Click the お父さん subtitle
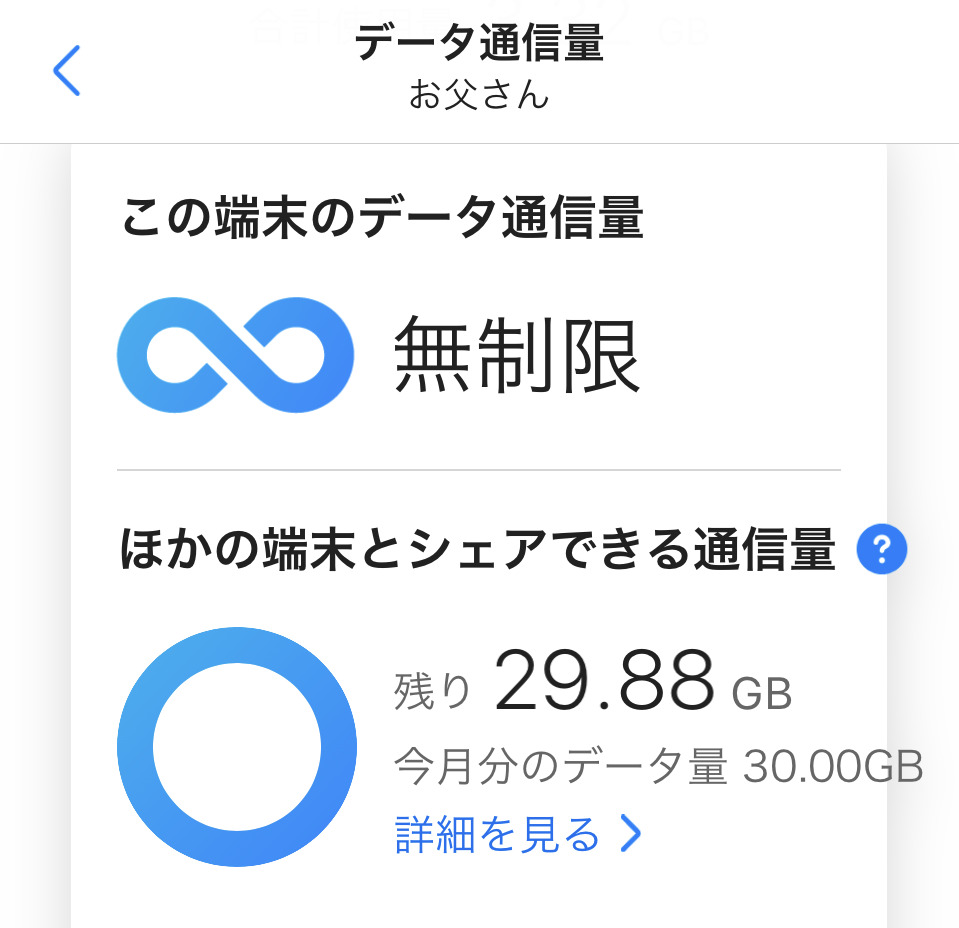 coord(479,95)
